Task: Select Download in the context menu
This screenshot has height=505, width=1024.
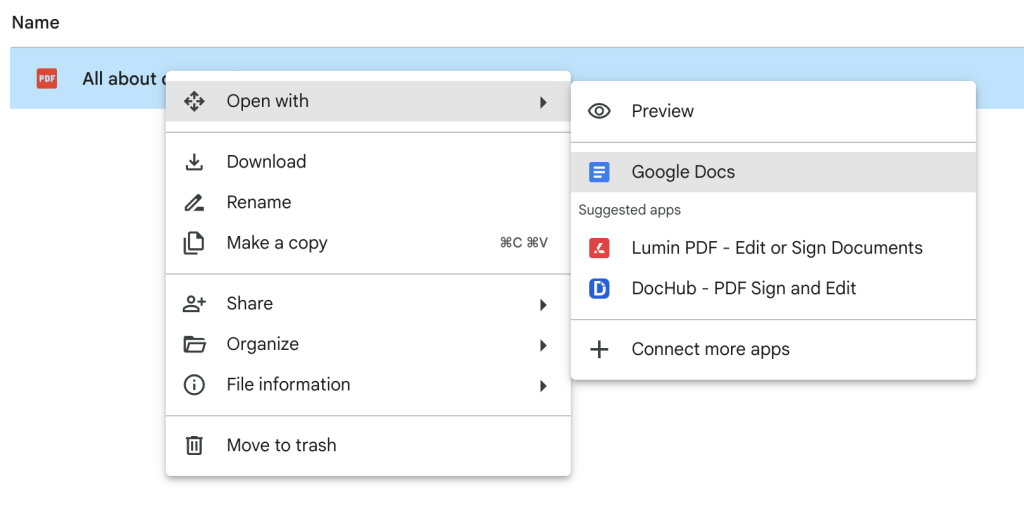Action: 368,162
